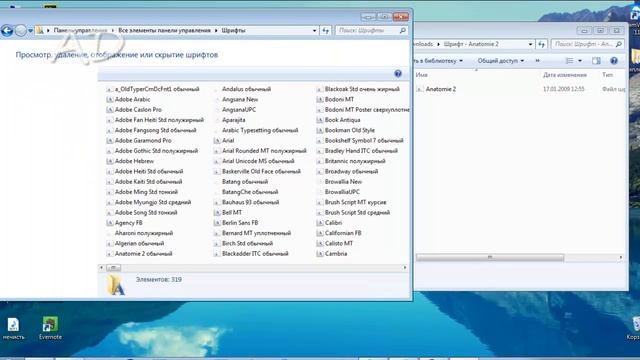Select Californian FB font icon
The image size is (640, 360).
pyautogui.click(x=320, y=233)
